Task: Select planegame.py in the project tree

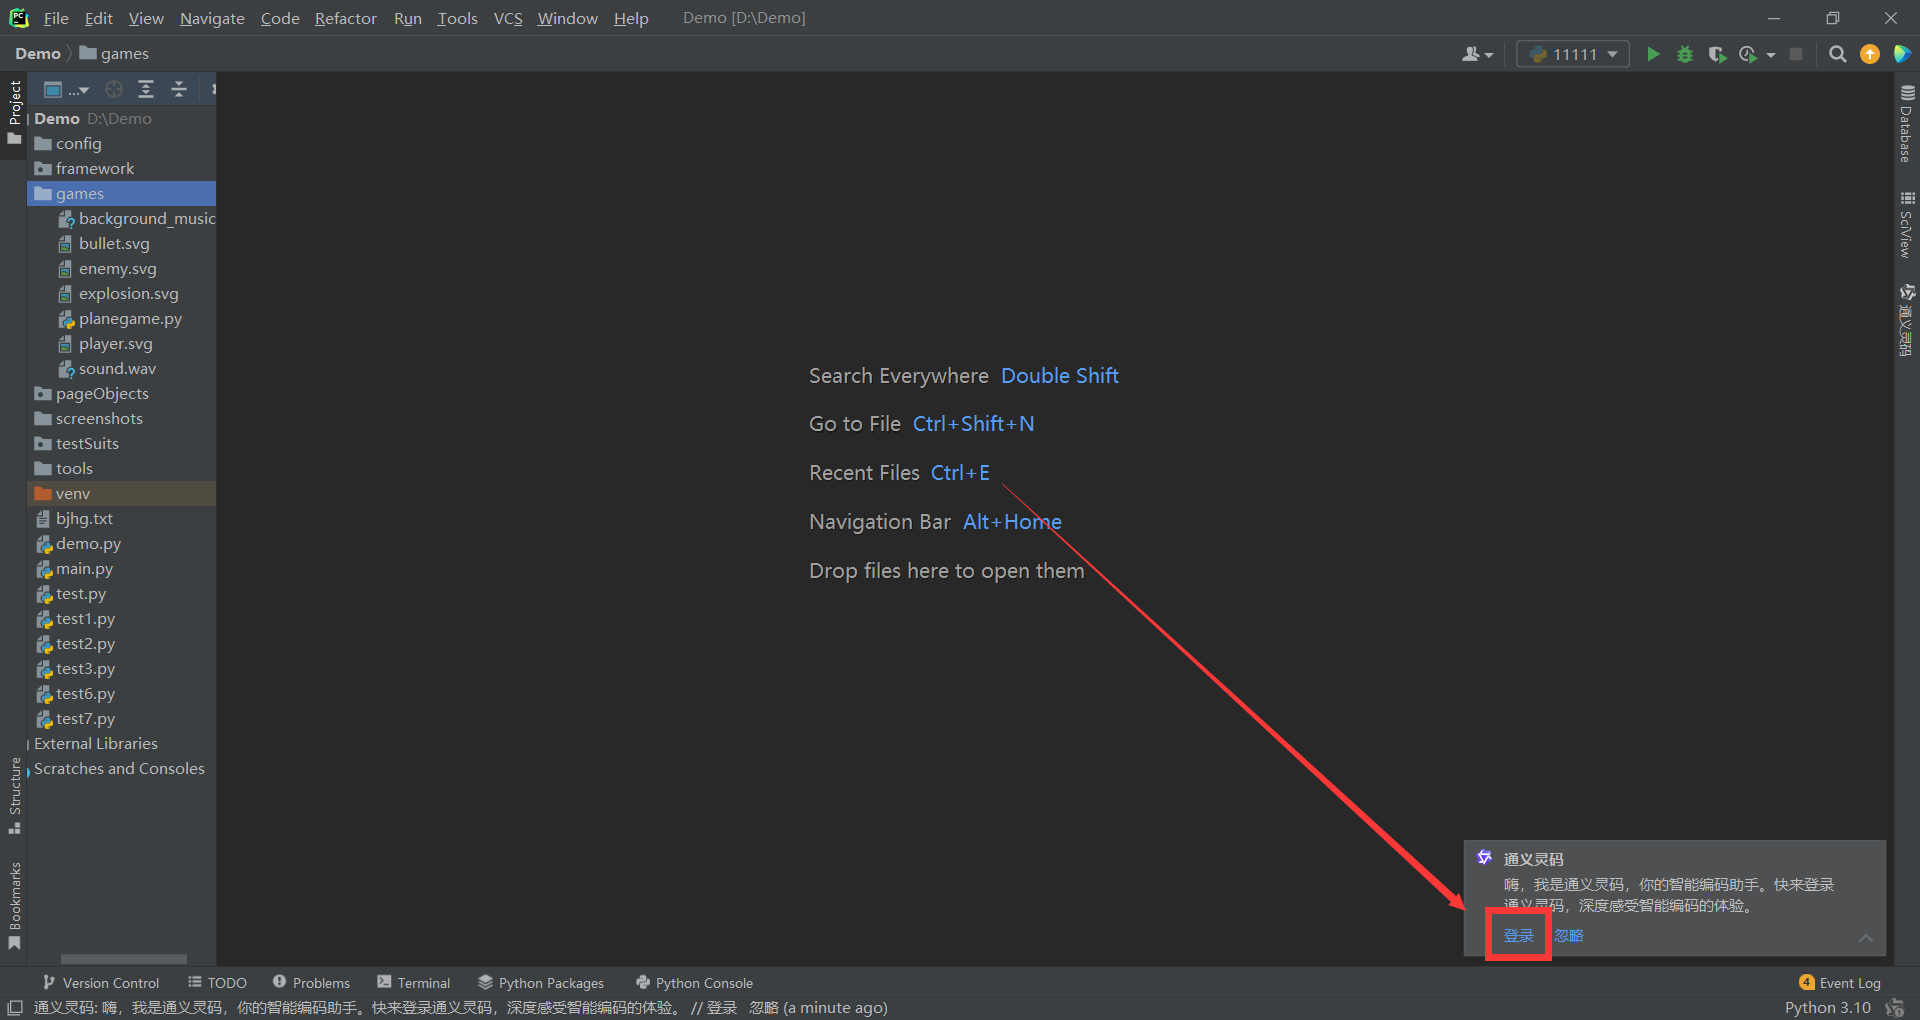Action: 130,319
